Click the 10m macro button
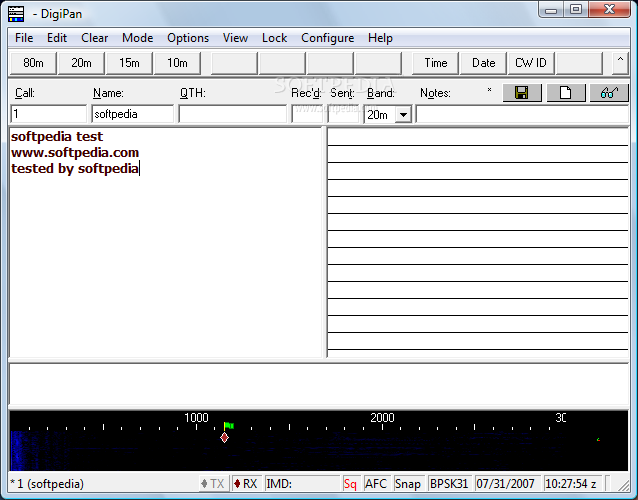Screen dimensions: 638x500 coord(177,63)
